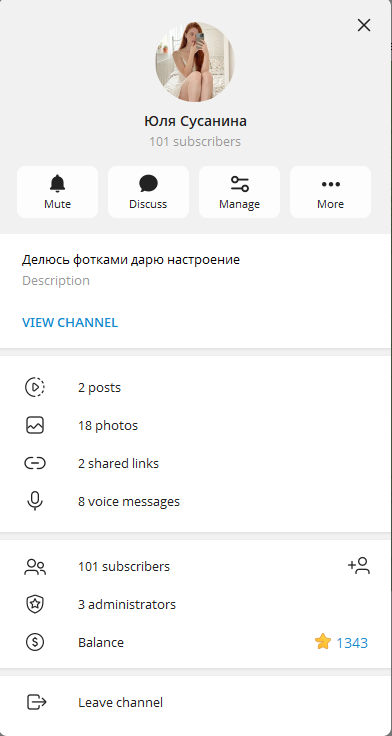The width and height of the screenshot is (392, 736).
Task: Click the shared links chain icon
Action: tap(35, 464)
